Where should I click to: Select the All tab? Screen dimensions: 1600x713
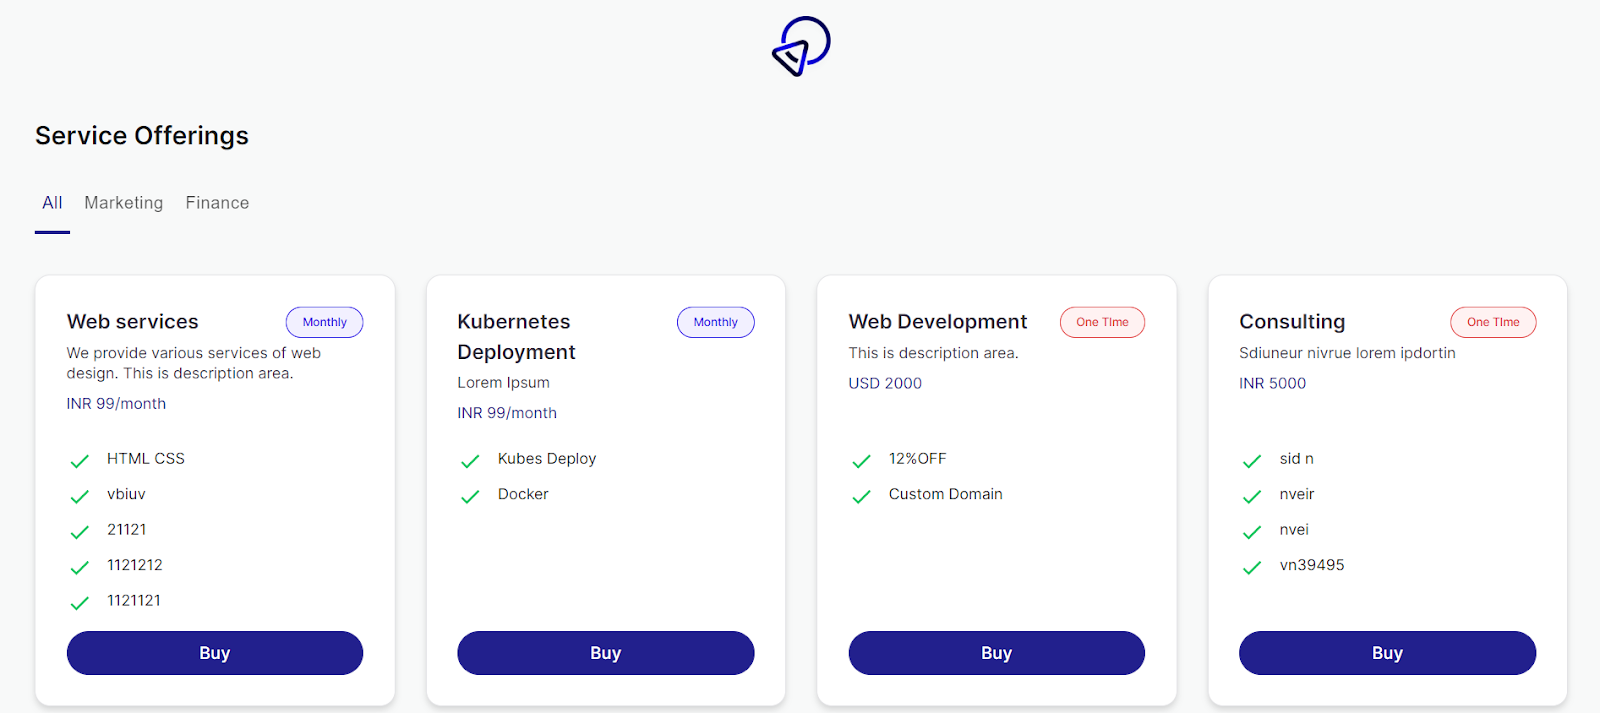coord(52,203)
